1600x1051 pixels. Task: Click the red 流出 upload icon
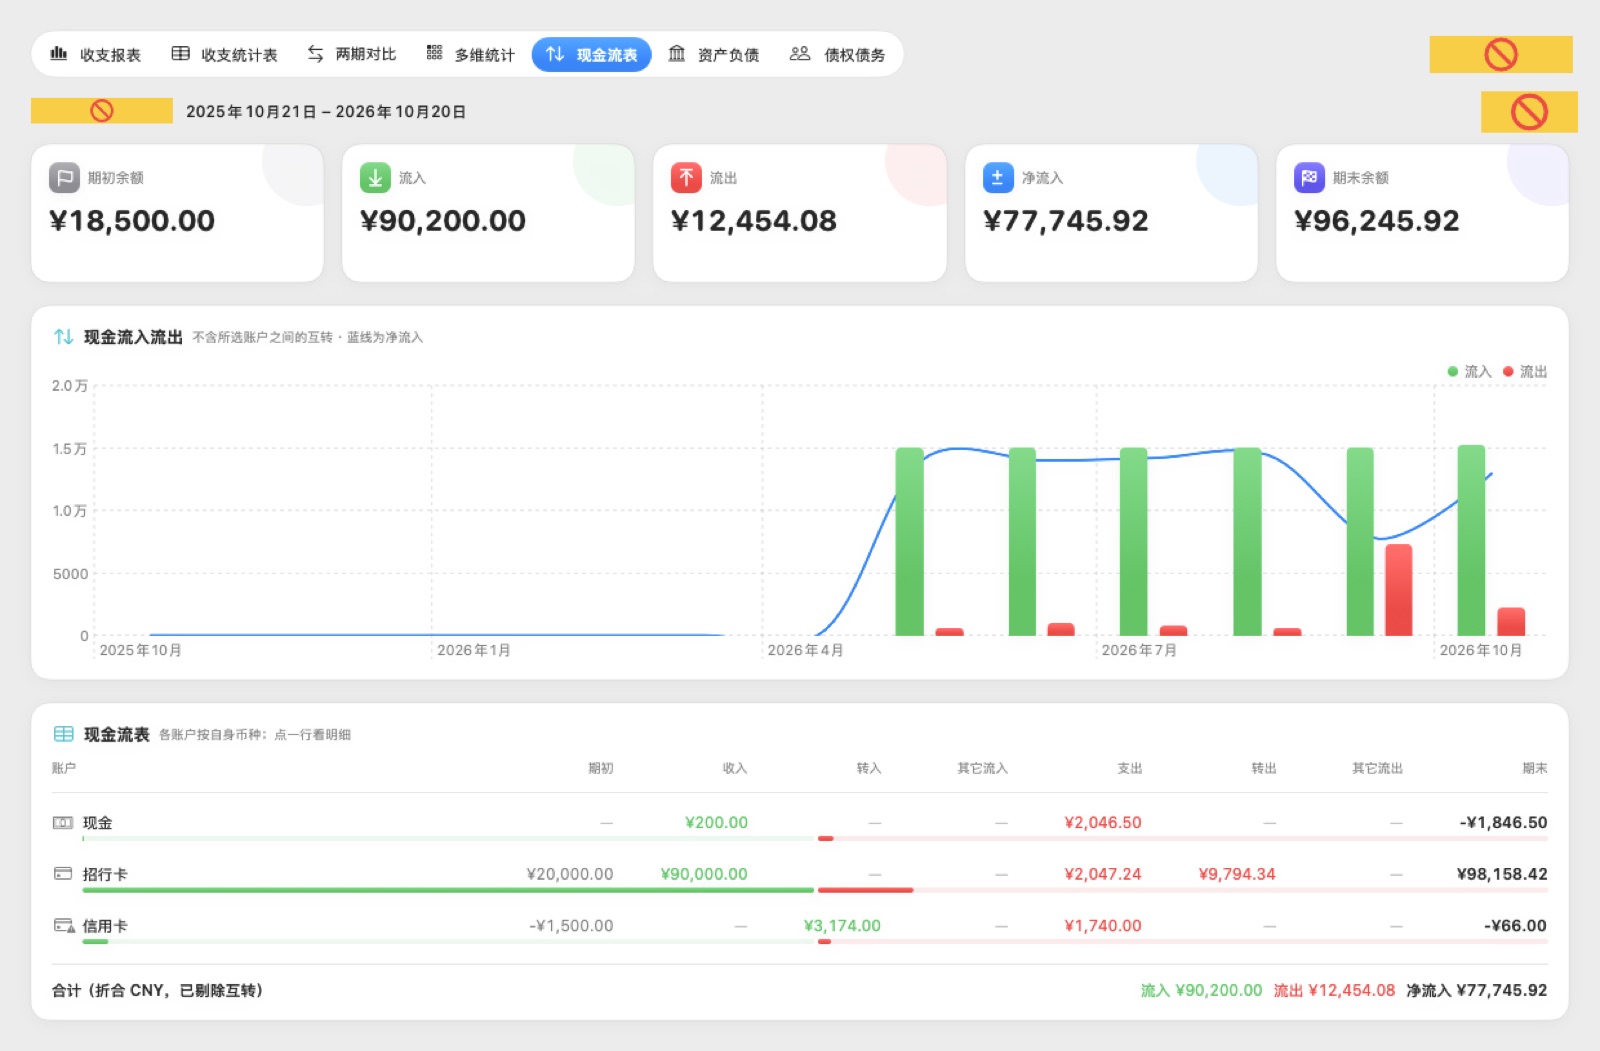pyautogui.click(x=686, y=178)
